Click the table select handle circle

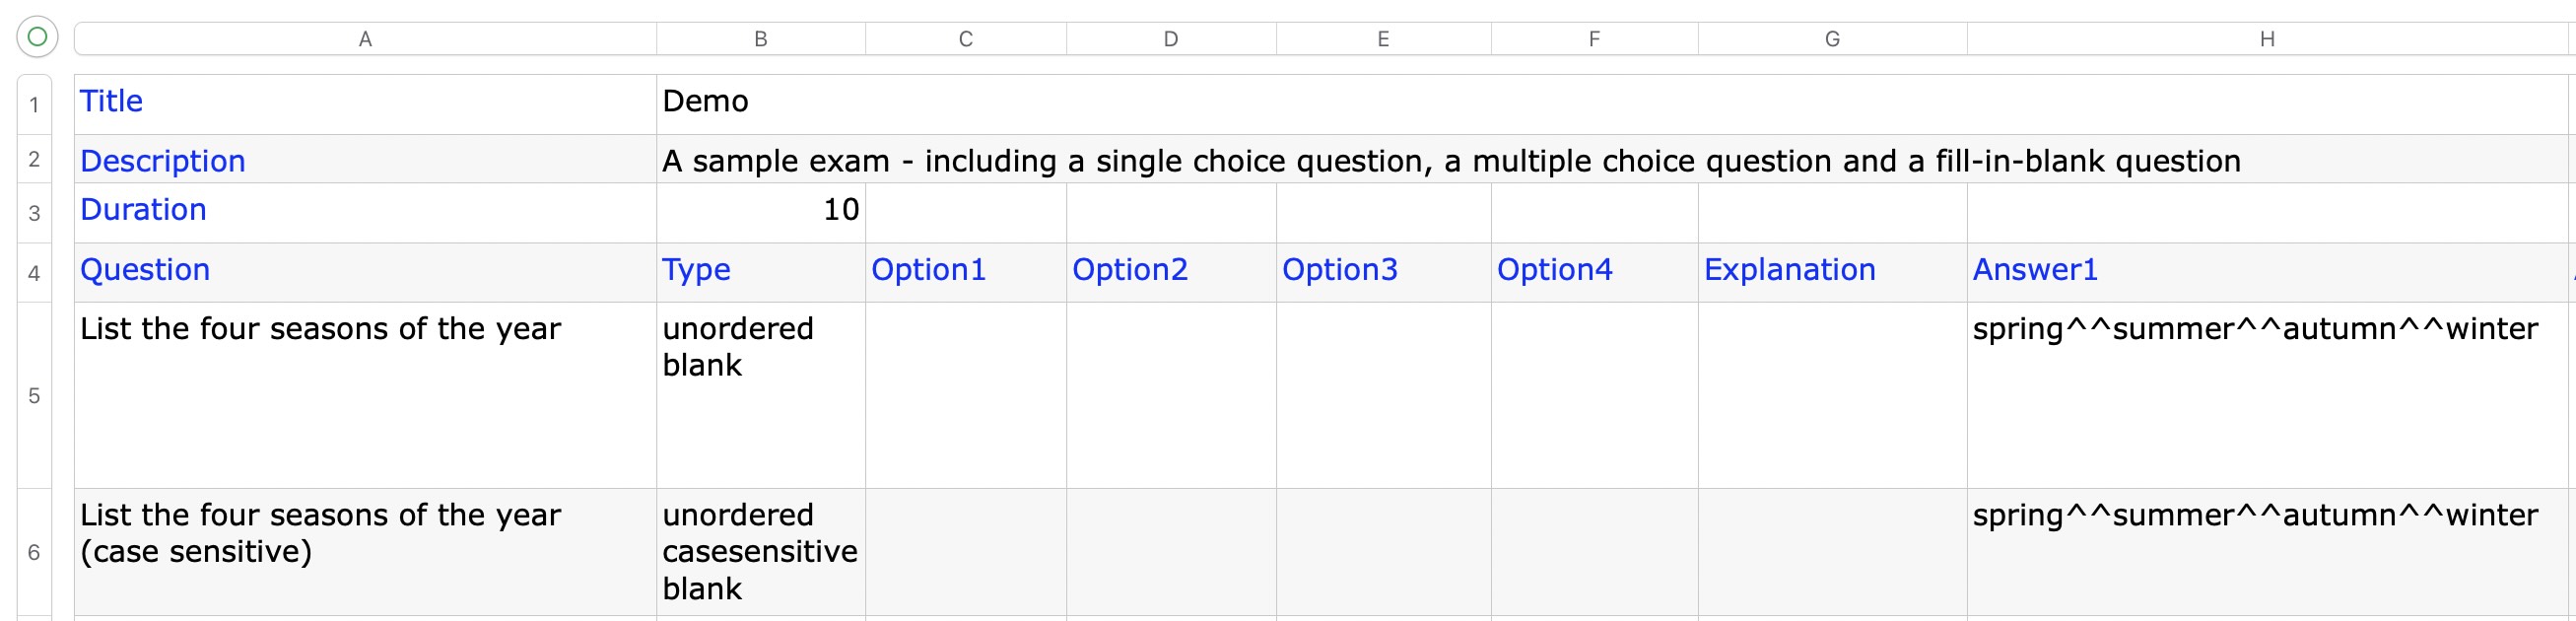(37, 37)
